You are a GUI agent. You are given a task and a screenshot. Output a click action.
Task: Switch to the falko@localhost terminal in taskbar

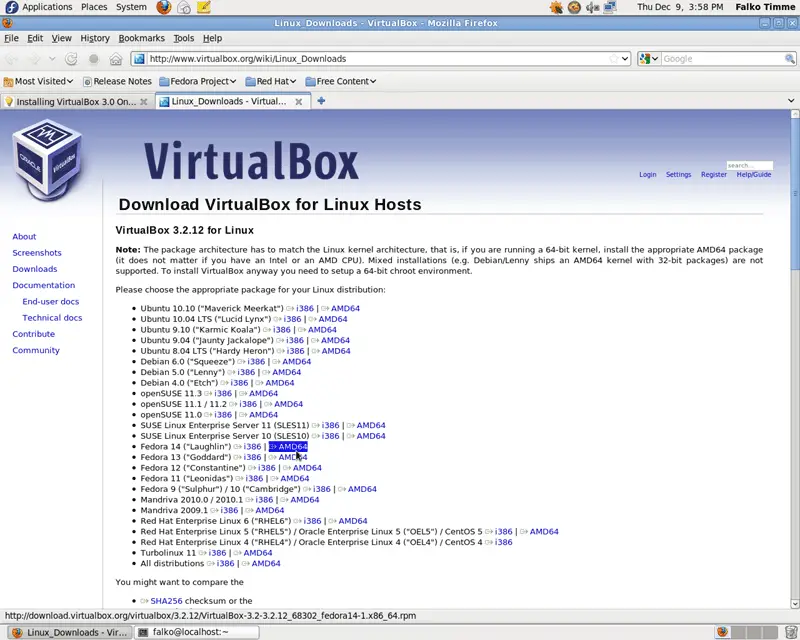coord(197,632)
